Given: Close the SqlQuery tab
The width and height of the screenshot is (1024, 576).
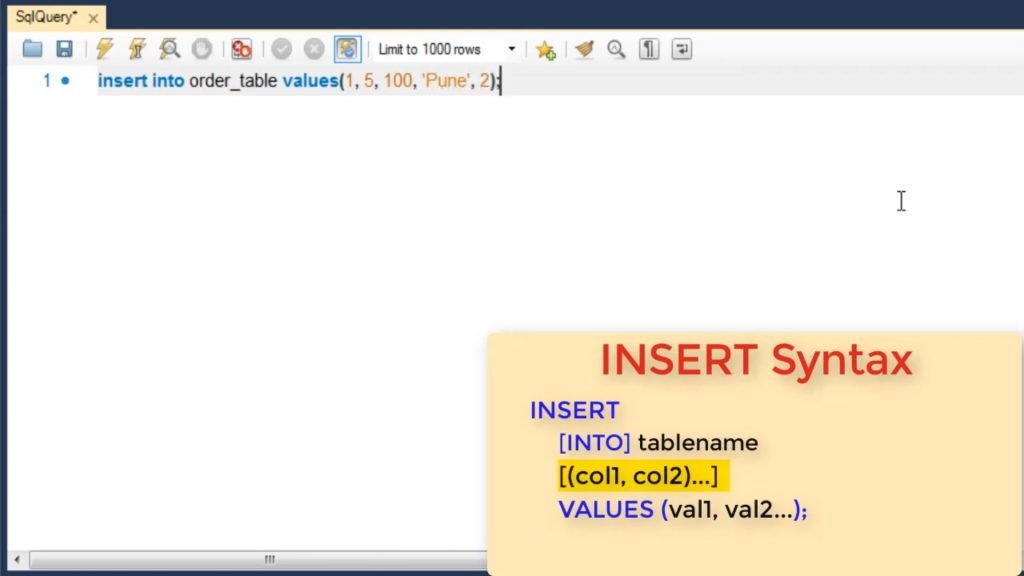Looking at the screenshot, I should point(93,18).
